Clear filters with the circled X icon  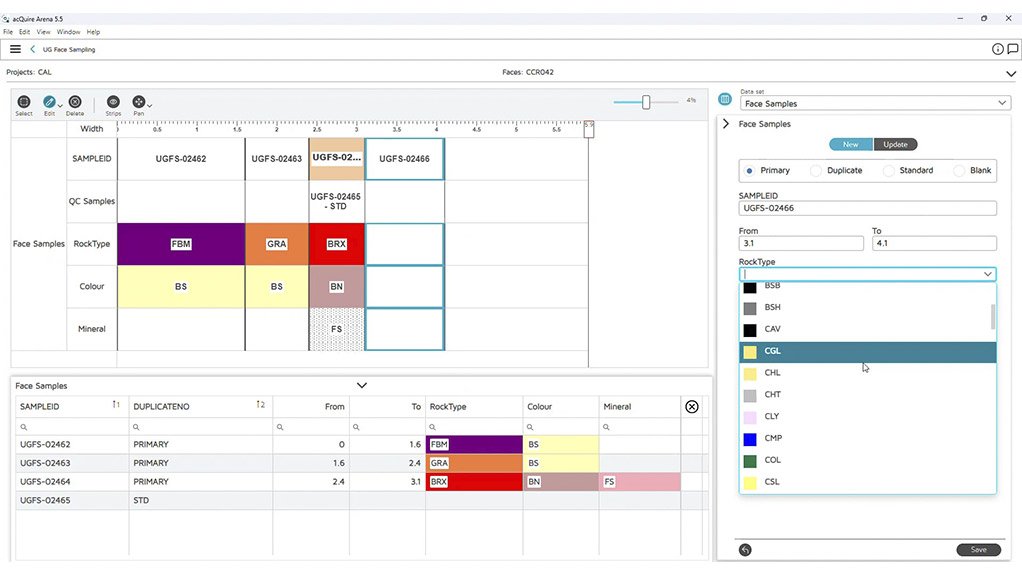click(692, 407)
